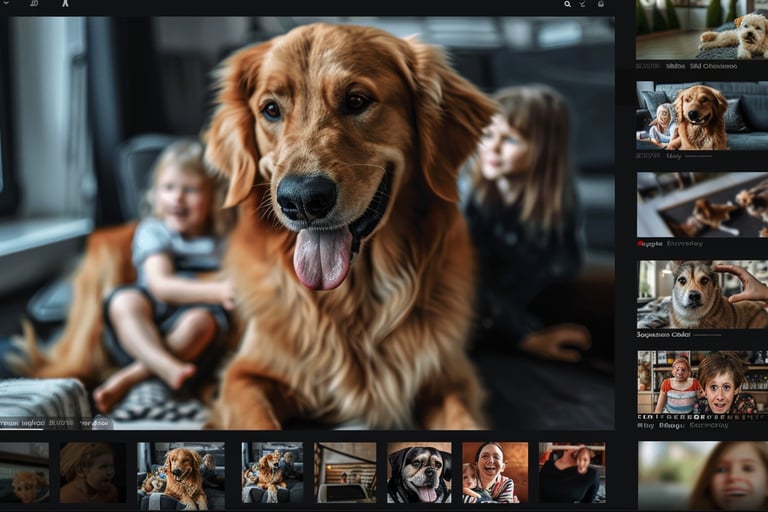Expand the chevron at the top-left corner
The width and height of the screenshot is (768, 512).
pos(7,3)
